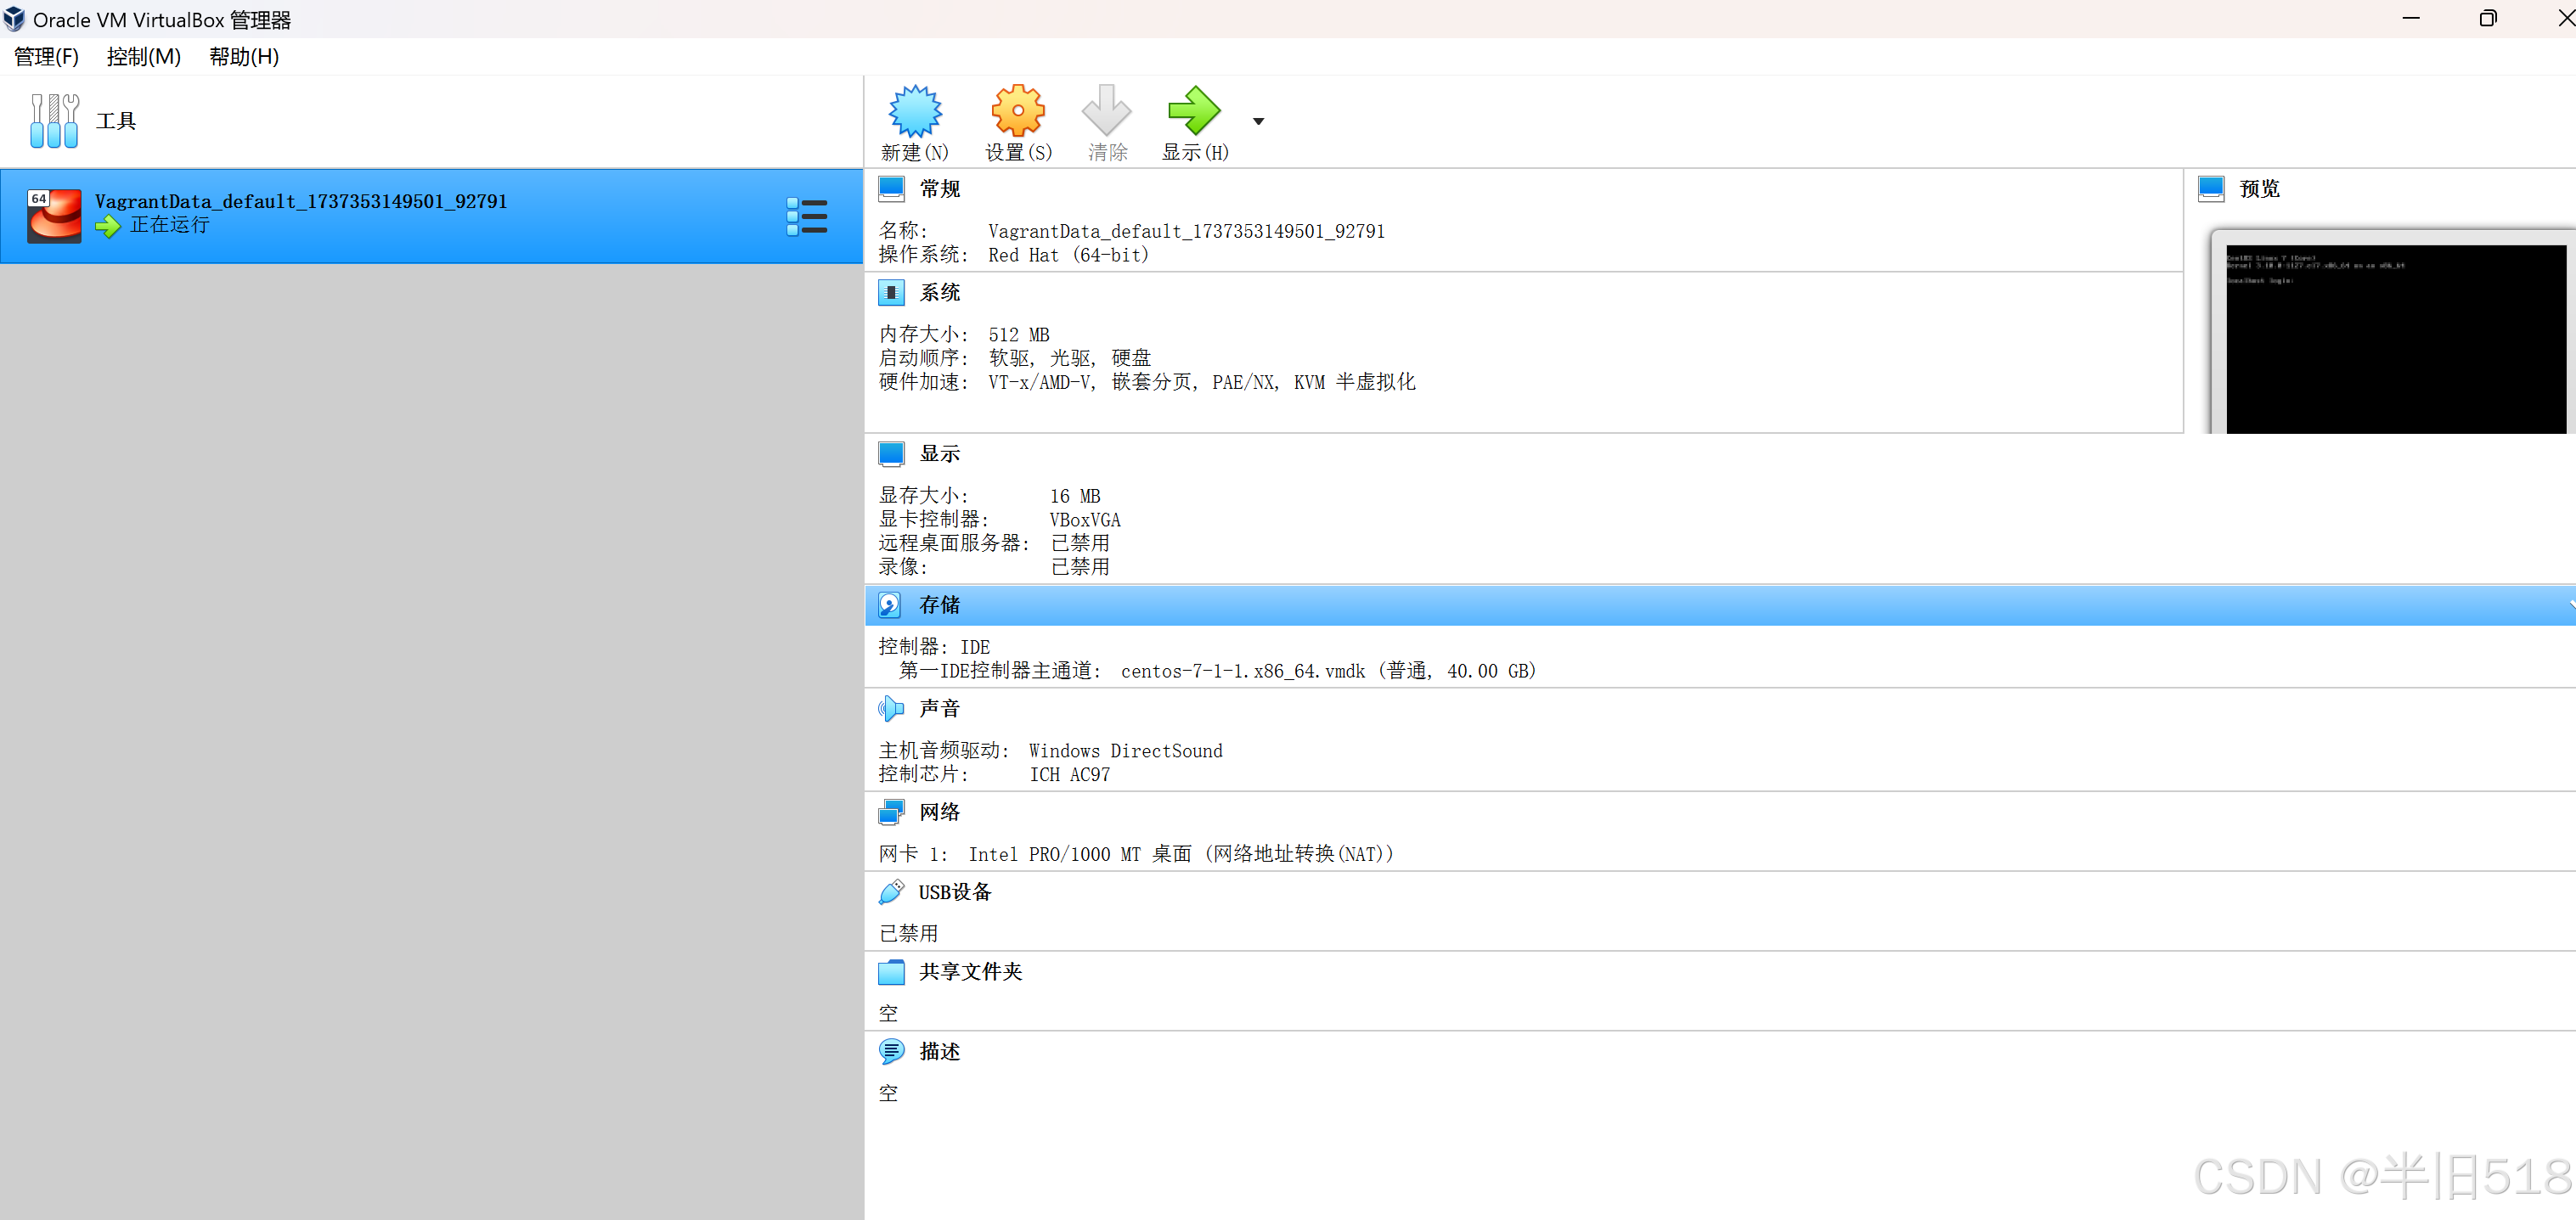Screen dimensions: 2576x1220
Task: Click the video memory value 16 MB
Action: click(1075, 497)
